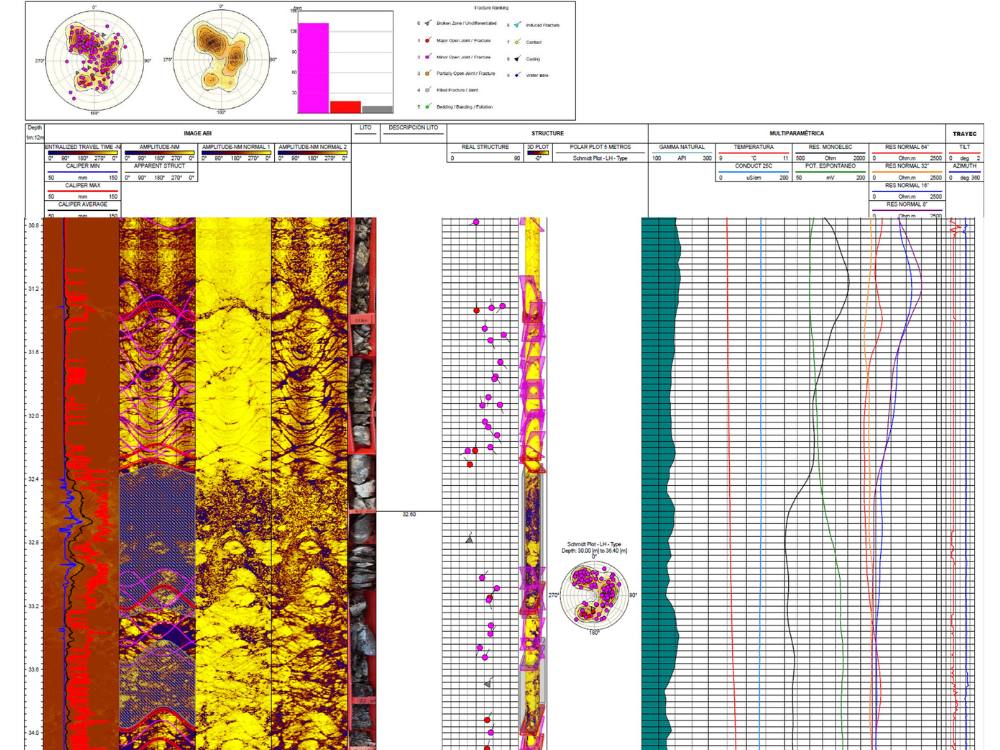Click the Major Open Joint red legend symbol
The image size is (1000, 750).
click(428, 40)
